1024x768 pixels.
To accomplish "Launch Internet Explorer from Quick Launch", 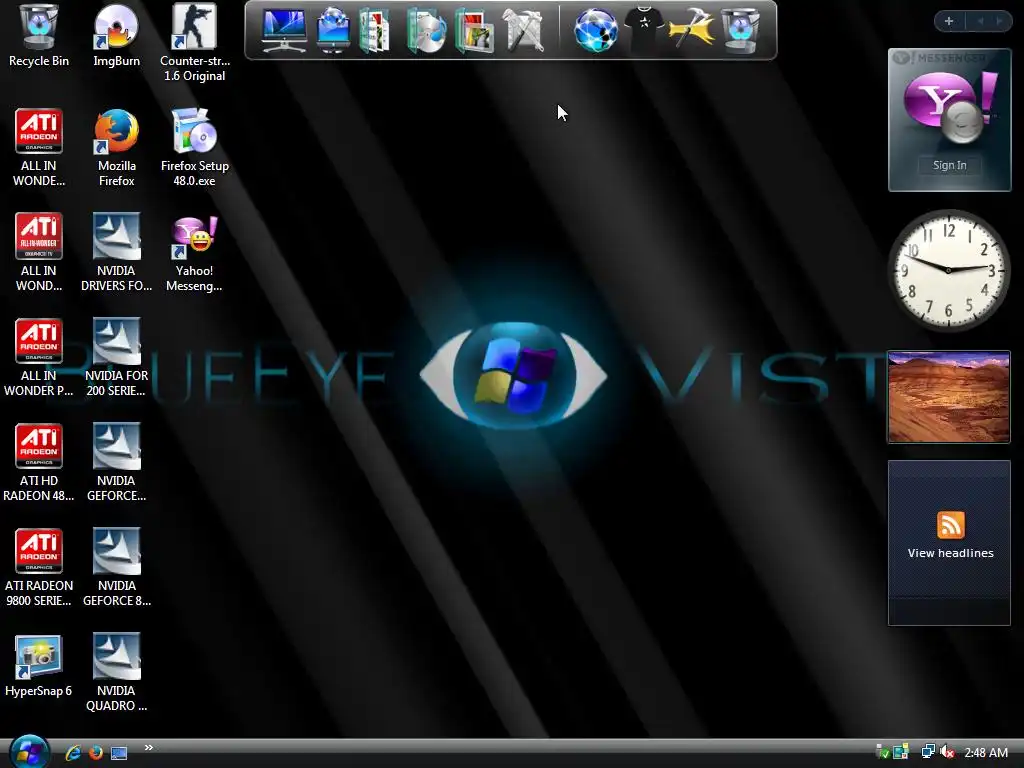I will pyautogui.click(x=73, y=753).
